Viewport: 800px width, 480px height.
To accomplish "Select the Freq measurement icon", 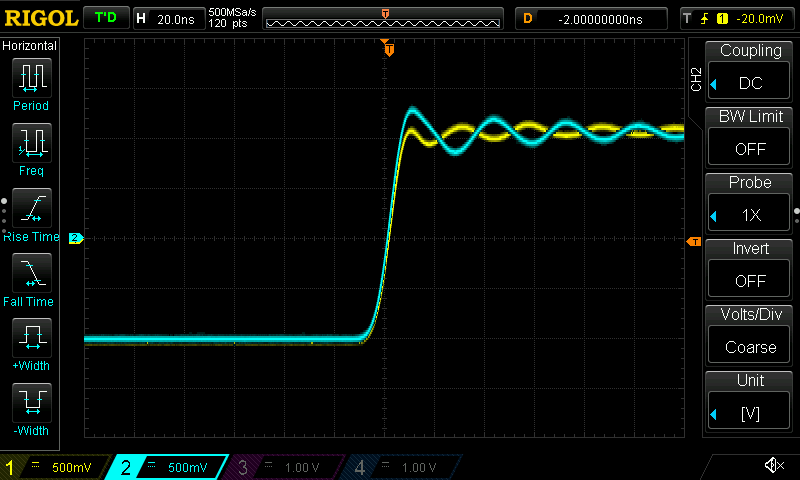I will click(32, 142).
